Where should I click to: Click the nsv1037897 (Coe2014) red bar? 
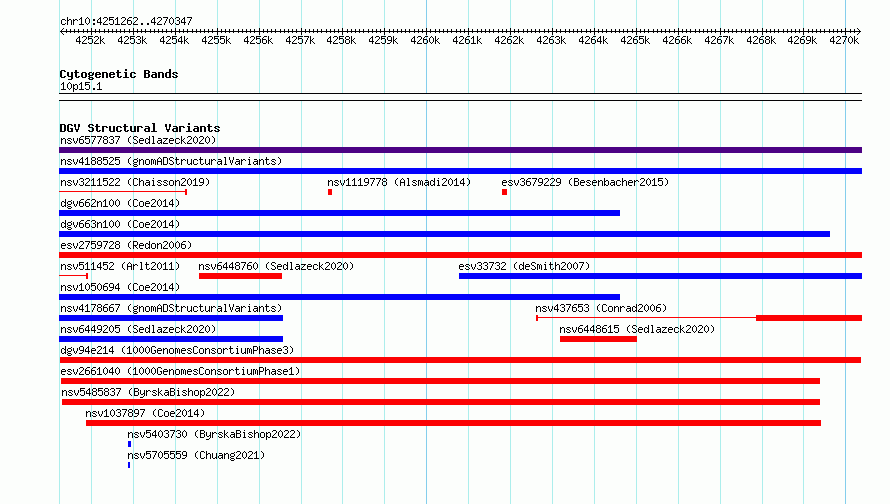tap(454, 423)
